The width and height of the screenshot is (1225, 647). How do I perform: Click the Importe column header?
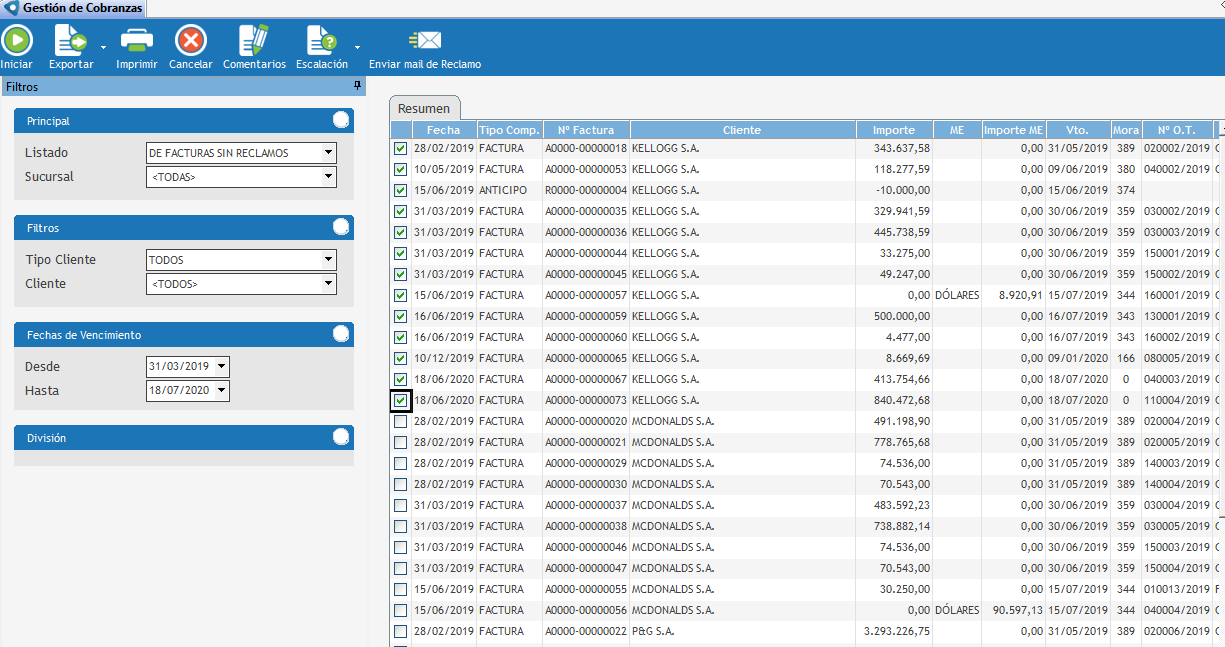[894, 130]
